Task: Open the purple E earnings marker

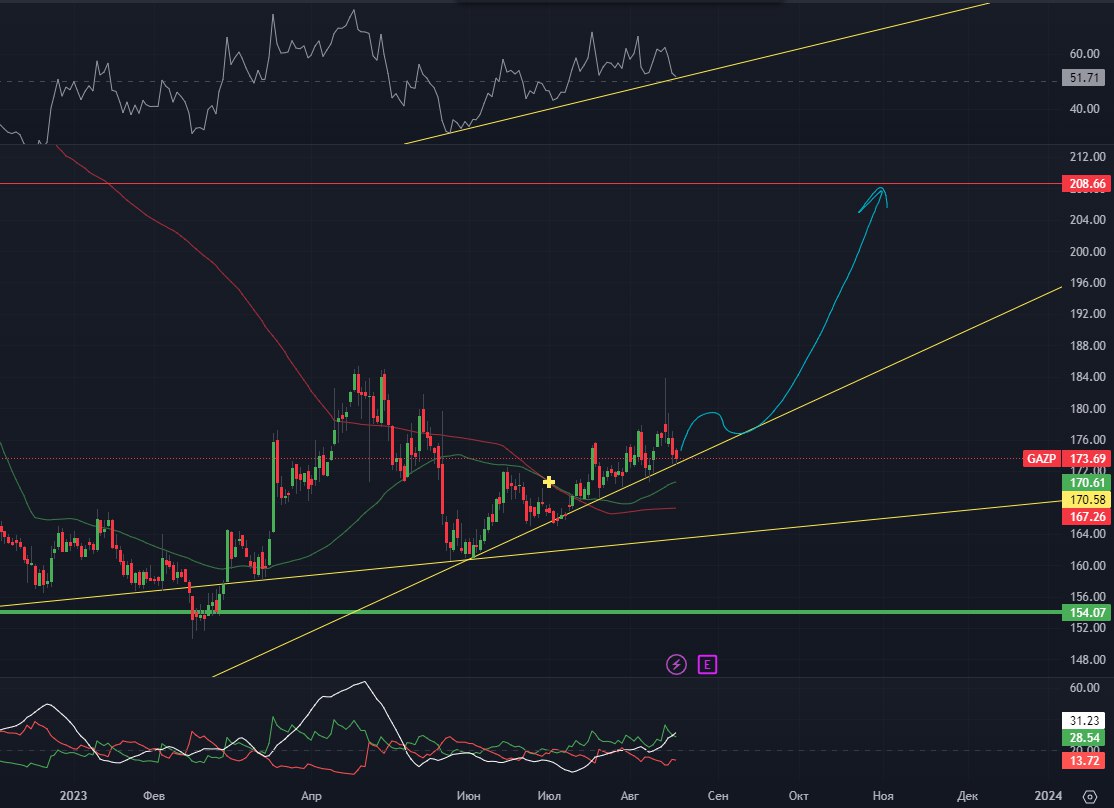Action: tap(710, 663)
